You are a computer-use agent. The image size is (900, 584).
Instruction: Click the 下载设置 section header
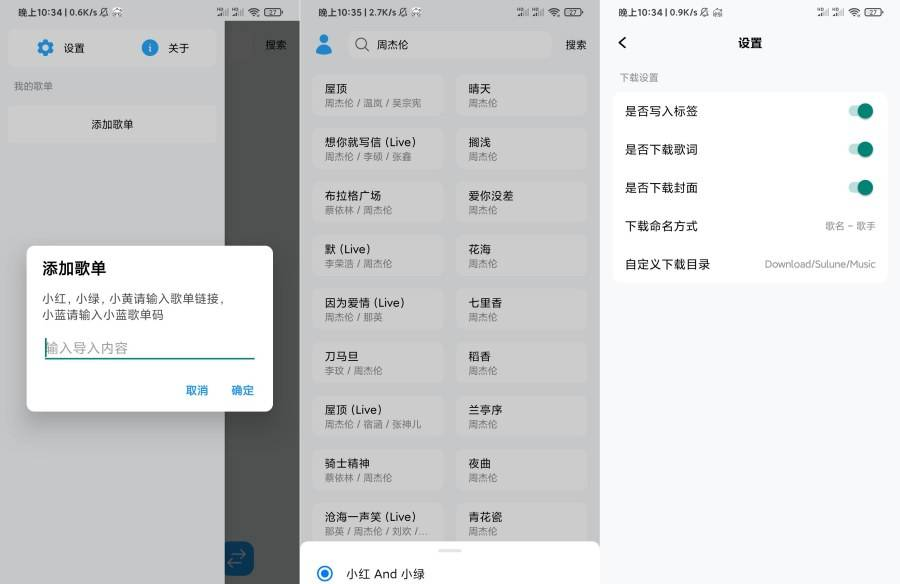click(639, 78)
